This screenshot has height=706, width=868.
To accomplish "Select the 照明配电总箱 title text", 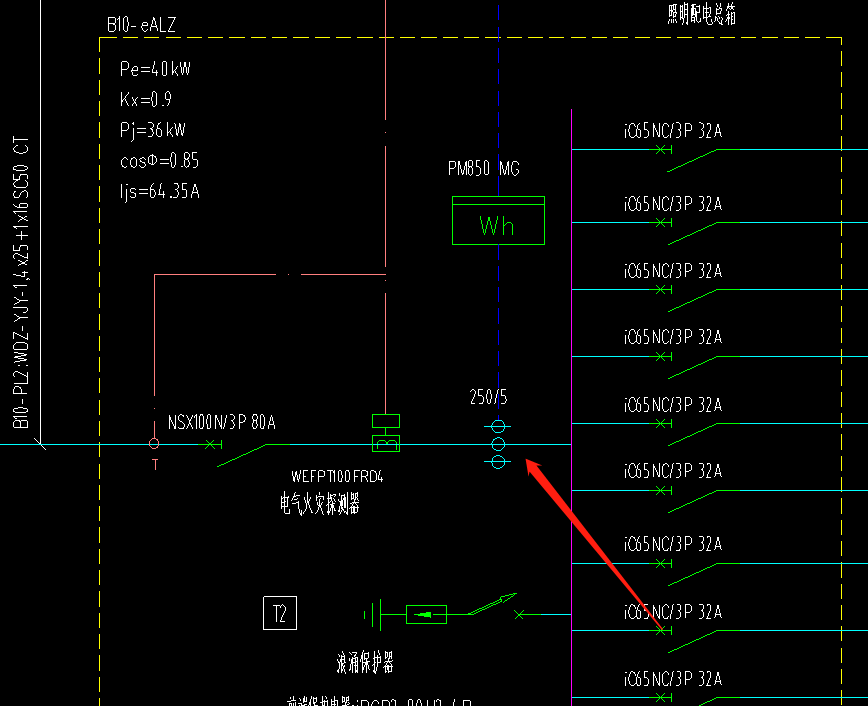I will point(701,14).
